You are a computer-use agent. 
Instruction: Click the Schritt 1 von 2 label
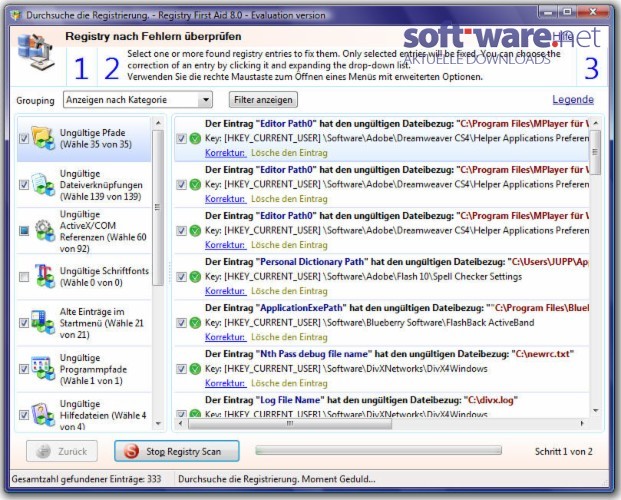coord(564,452)
